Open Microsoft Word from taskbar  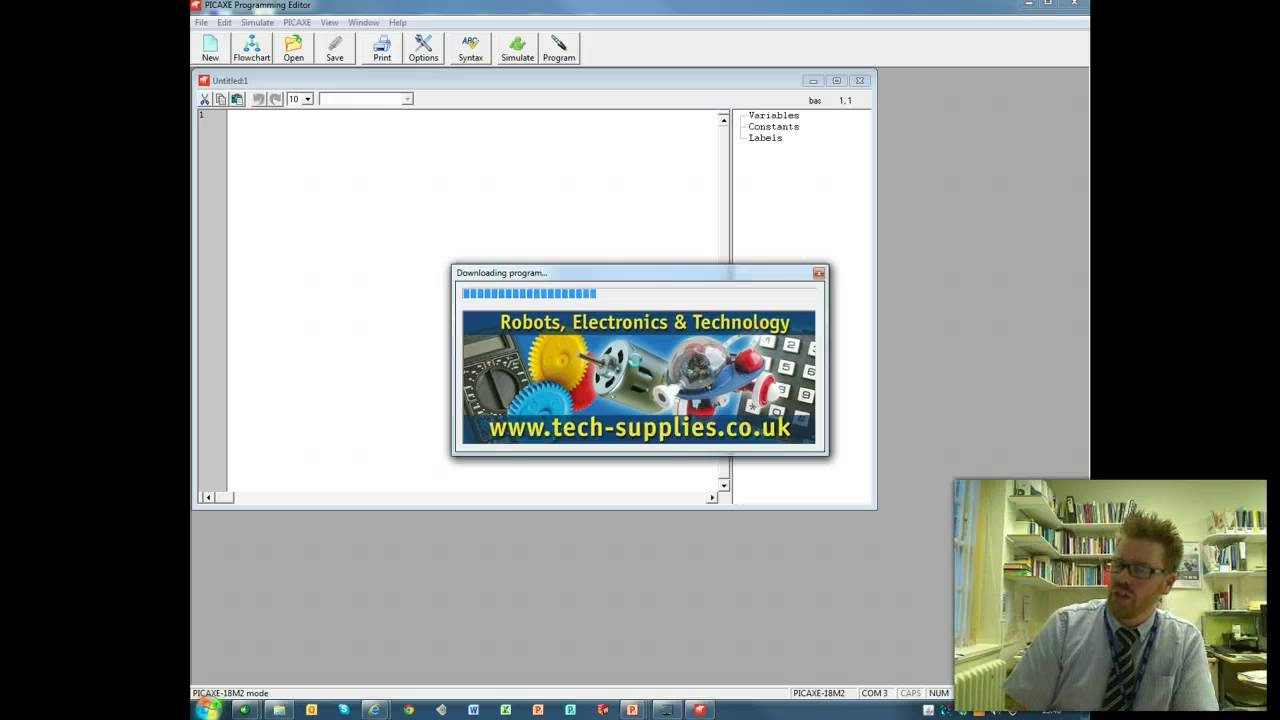pos(473,710)
